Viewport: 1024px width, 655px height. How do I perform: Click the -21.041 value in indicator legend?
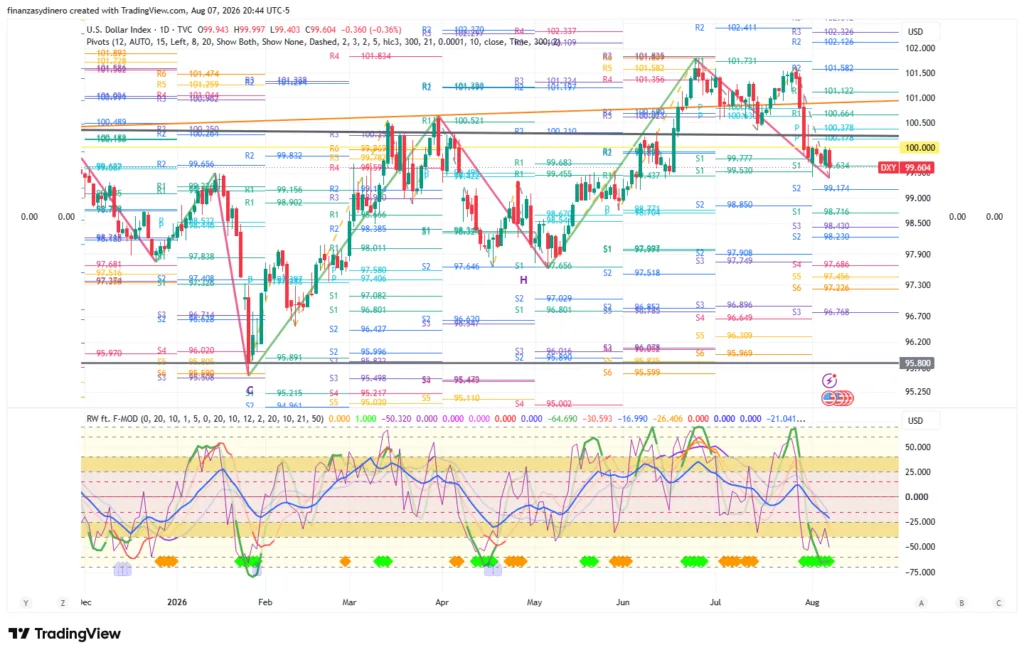pyautogui.click(x=786, y=419)
